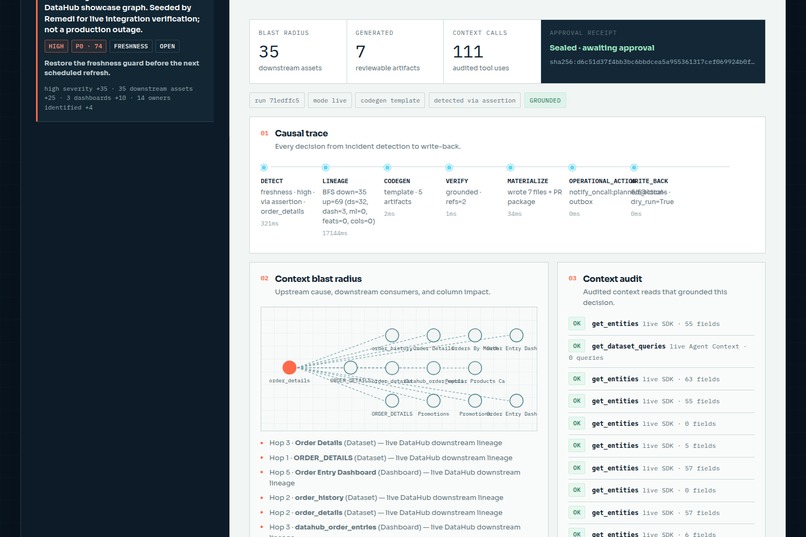This screenshot has height=537, width=806.
Task: Select the Orders By Month graph node
Action: tap(475, 336)
